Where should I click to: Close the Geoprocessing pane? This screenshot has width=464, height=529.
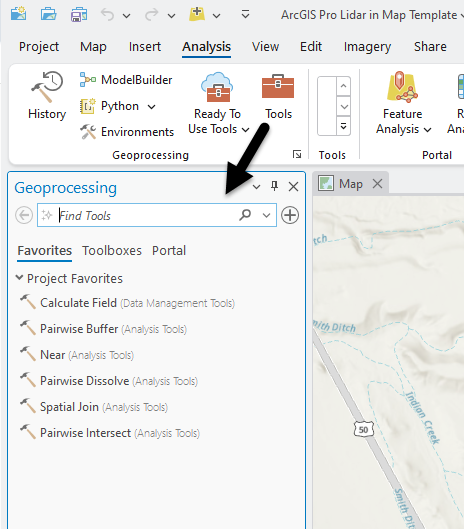click(294, 186)
